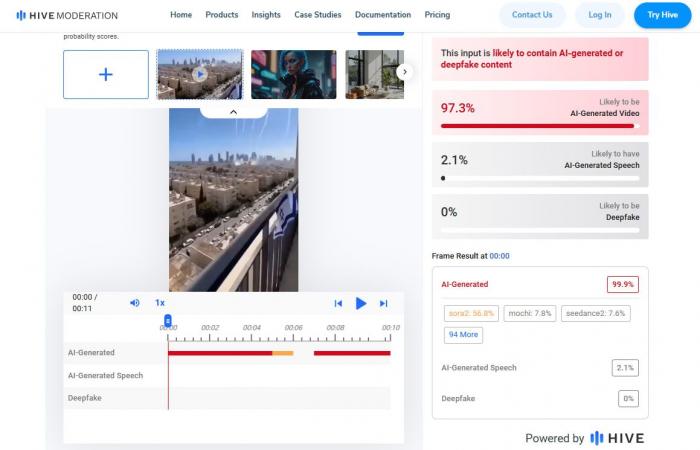Screen dimensions: 700x450
Task: Mute the video with the speaker icon
Action: tap(135, 303)
